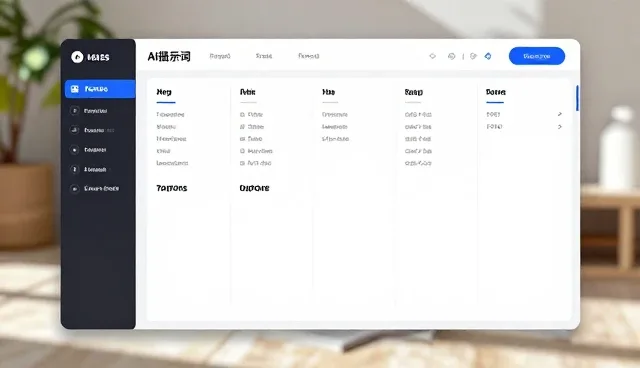Select the fourth column heading
This screenshot has width=640, height=368.
pyautogui.click(x=414, y=92)
